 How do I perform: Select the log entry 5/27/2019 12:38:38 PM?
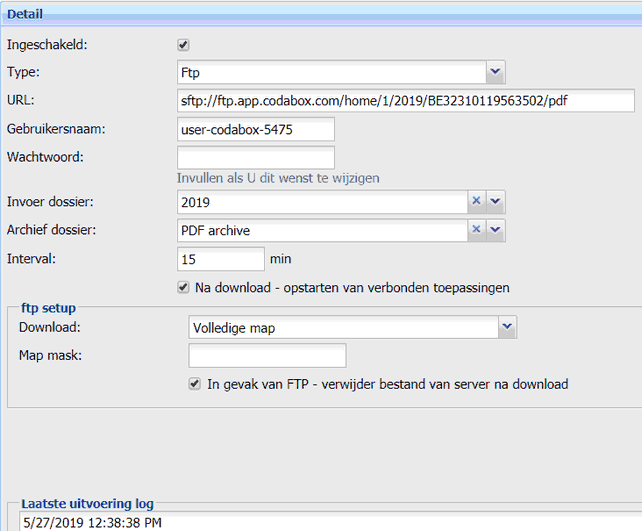(92, 522)
